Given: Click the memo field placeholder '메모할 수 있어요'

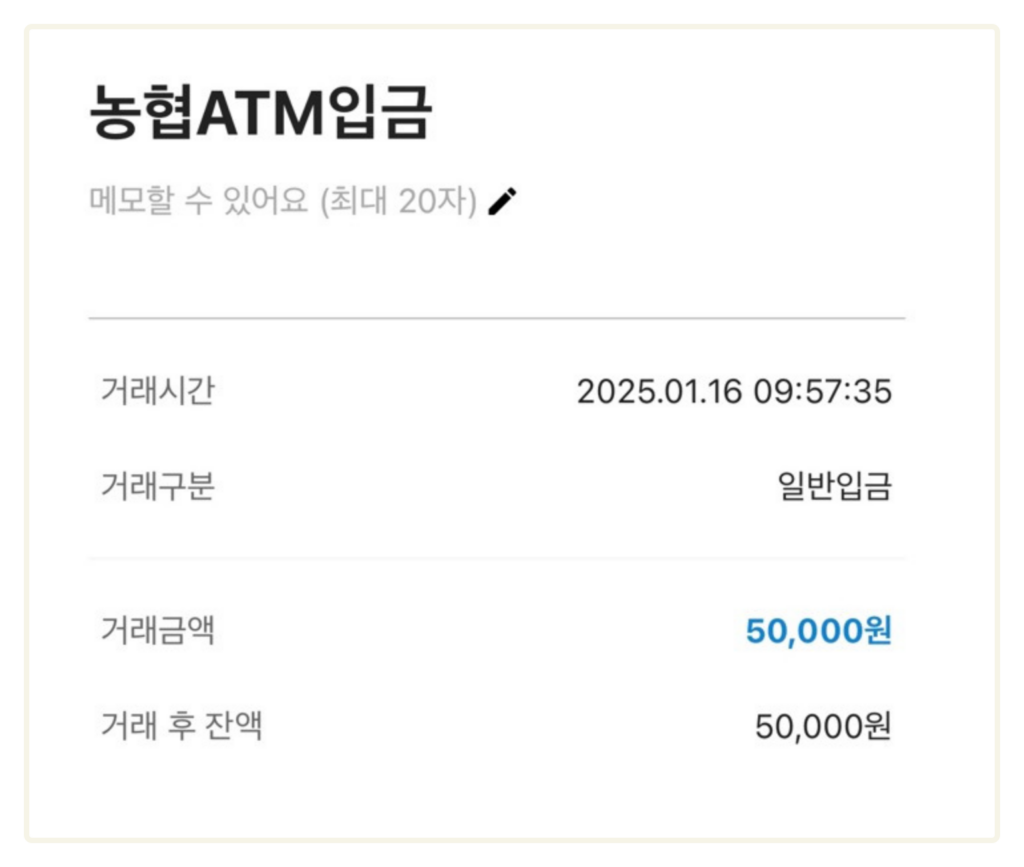Looking at the screenshot, I should pyautogui.click(x=198, y=202).
